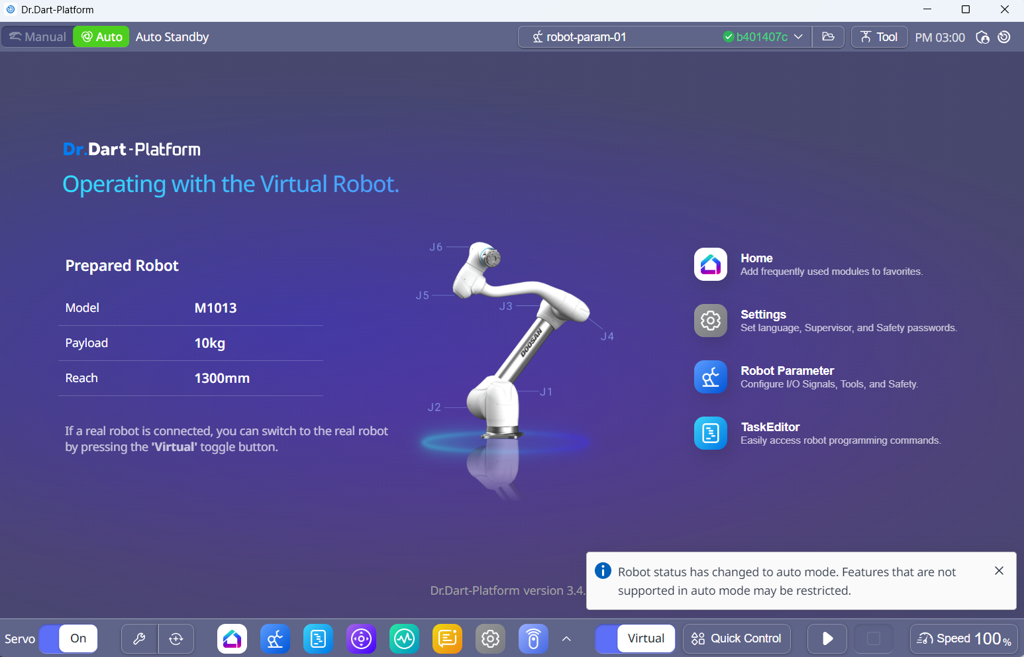Toggle the Servo On switch
Viewport: 1024px width, 657px height.
(x=68, y=638)
